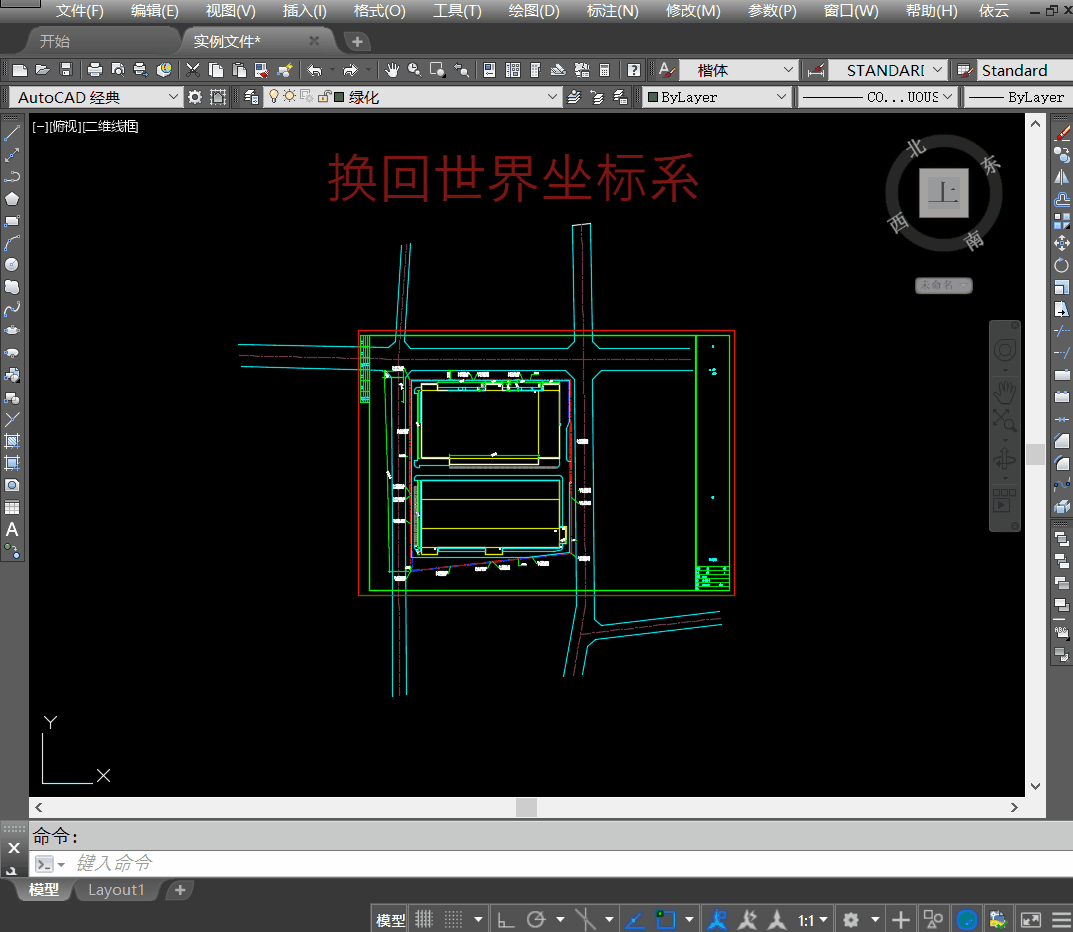Open the 标注(N) menu

click(x=612, y=11)
